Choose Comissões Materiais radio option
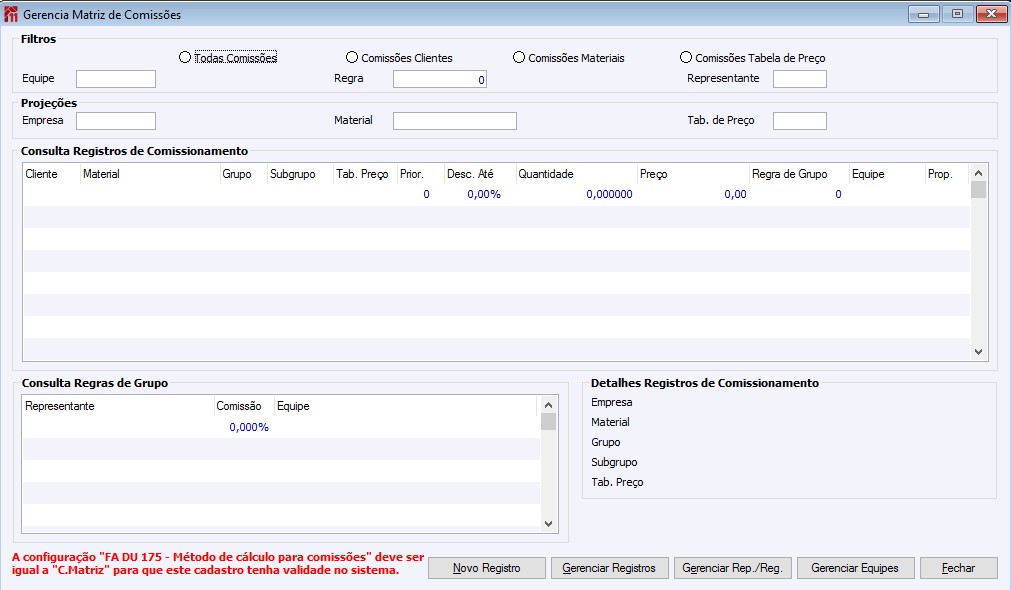The width and height of the screenshot is (1011, 590). tap(519, 58)
